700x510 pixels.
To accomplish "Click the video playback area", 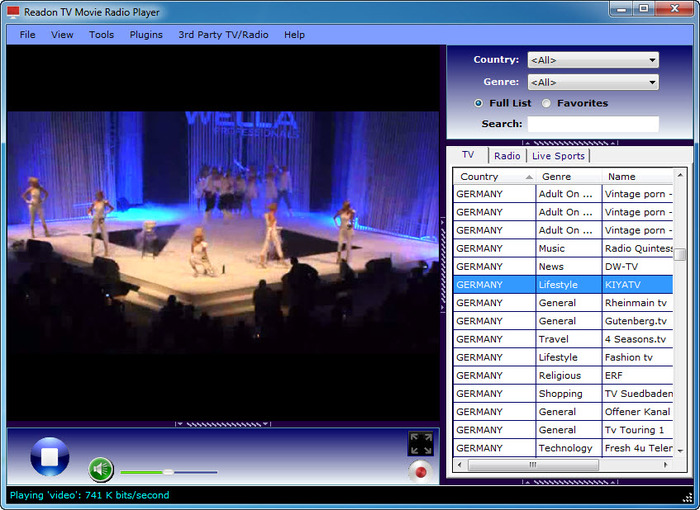I will coord(223,233).
